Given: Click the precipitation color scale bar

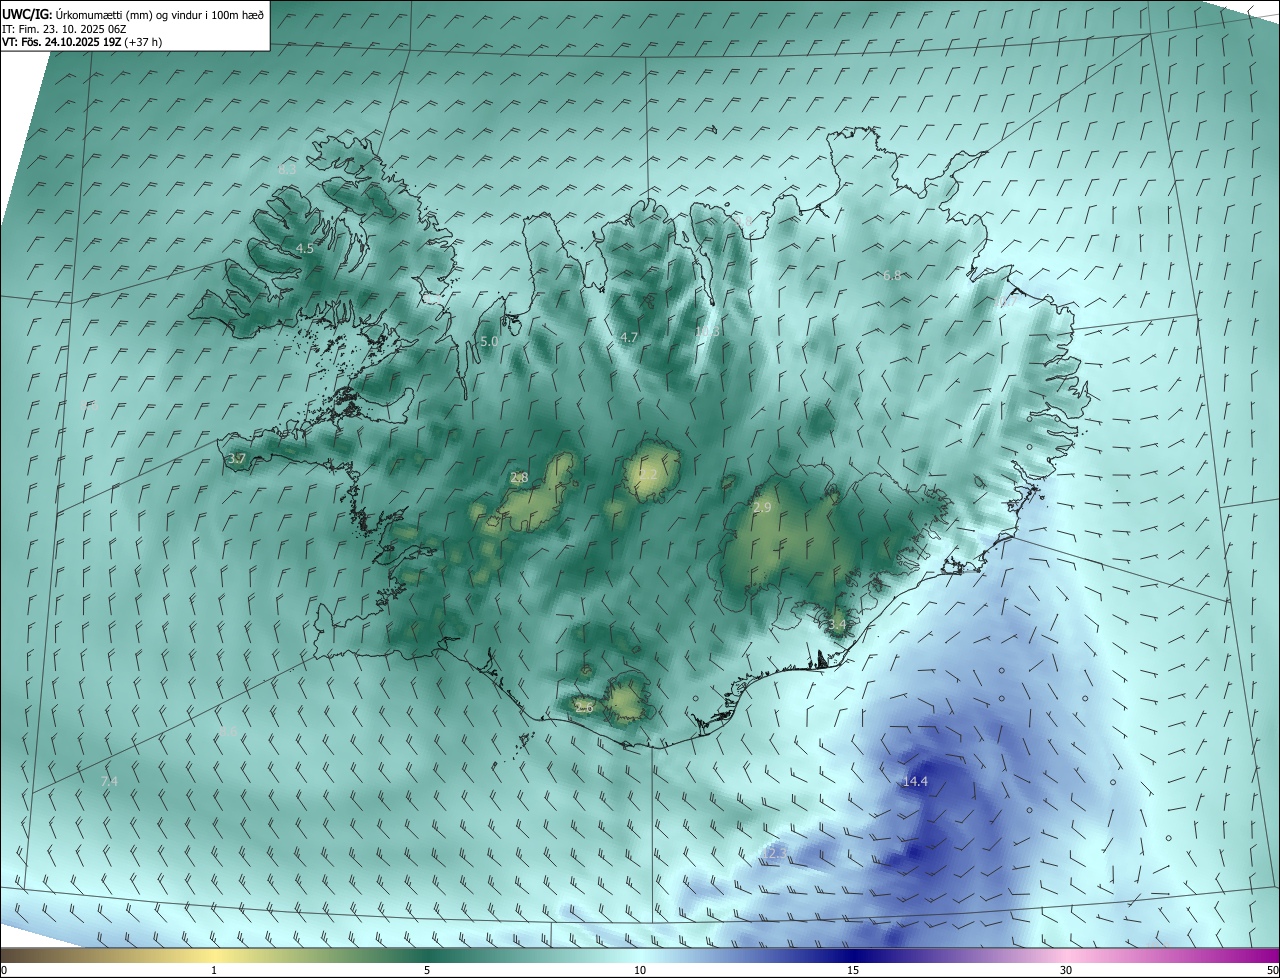Looking at the screenshot, I should tap(640, 954).
